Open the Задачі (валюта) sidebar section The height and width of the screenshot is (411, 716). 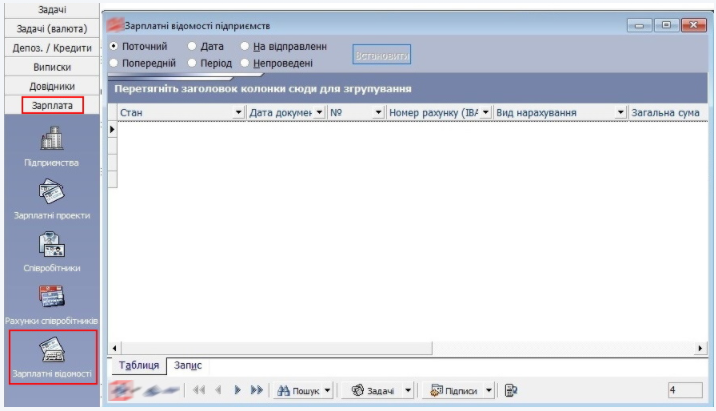[x=52, y=29]
